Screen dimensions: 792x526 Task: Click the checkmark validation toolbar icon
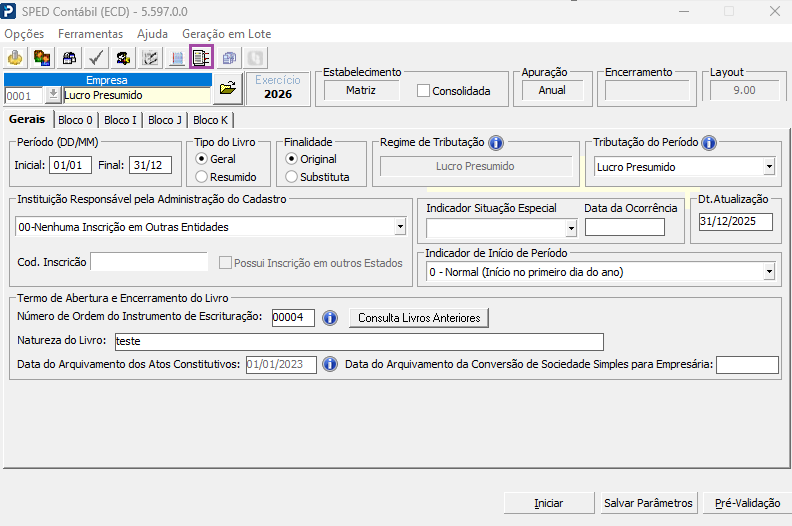(96, 58)
